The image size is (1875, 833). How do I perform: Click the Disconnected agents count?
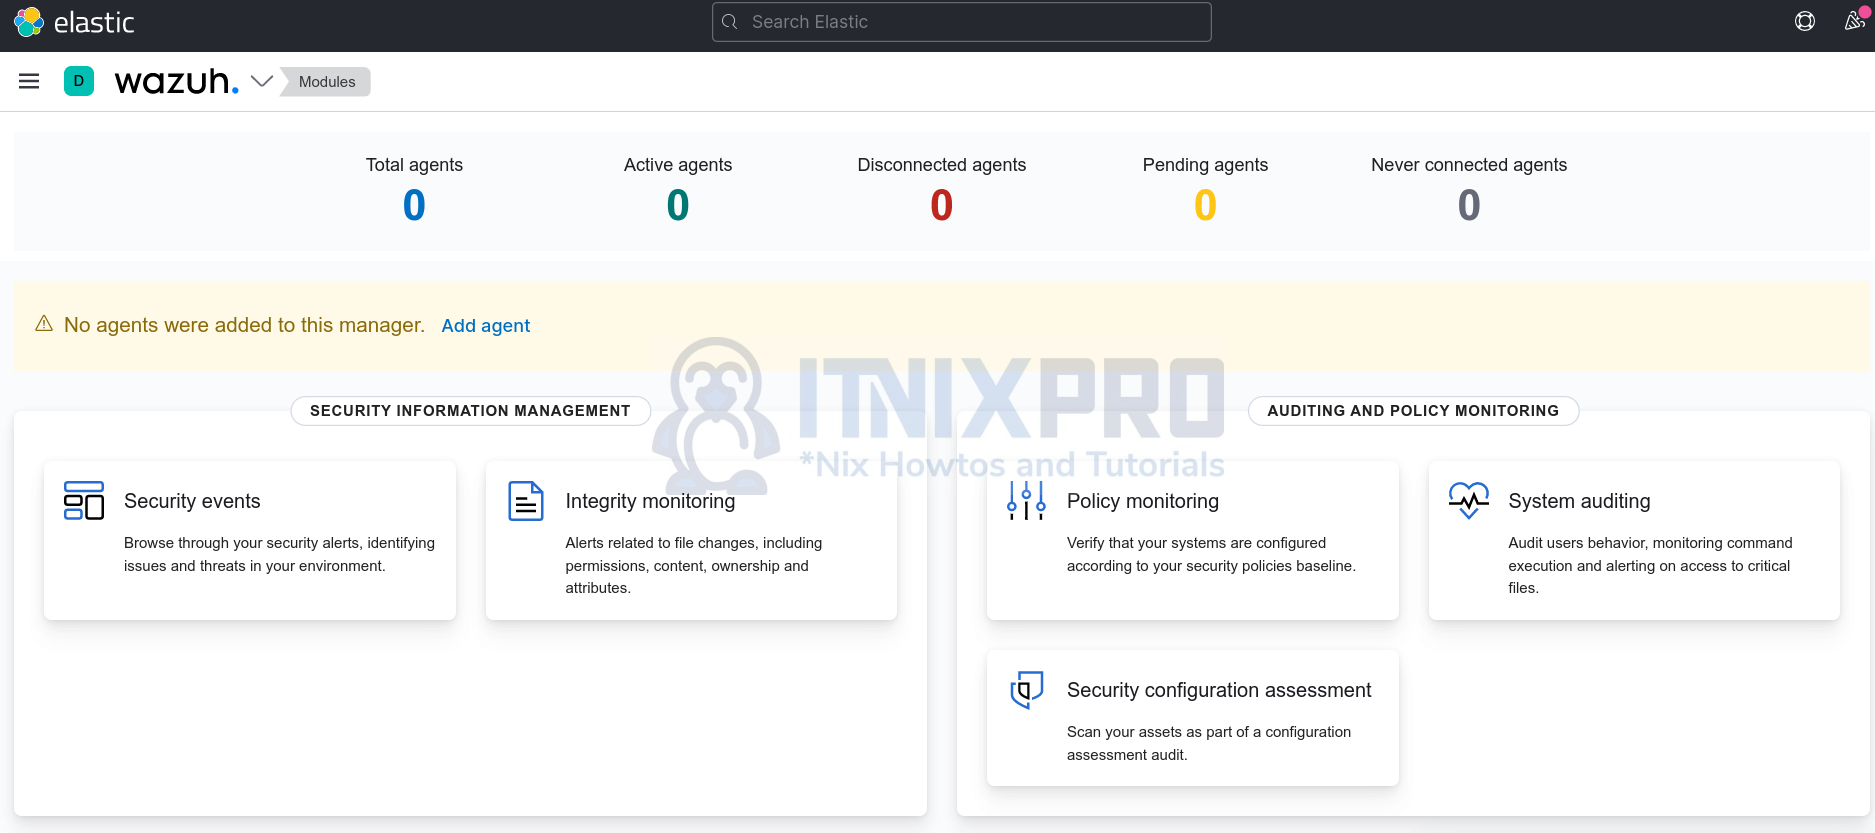[941, 206]
